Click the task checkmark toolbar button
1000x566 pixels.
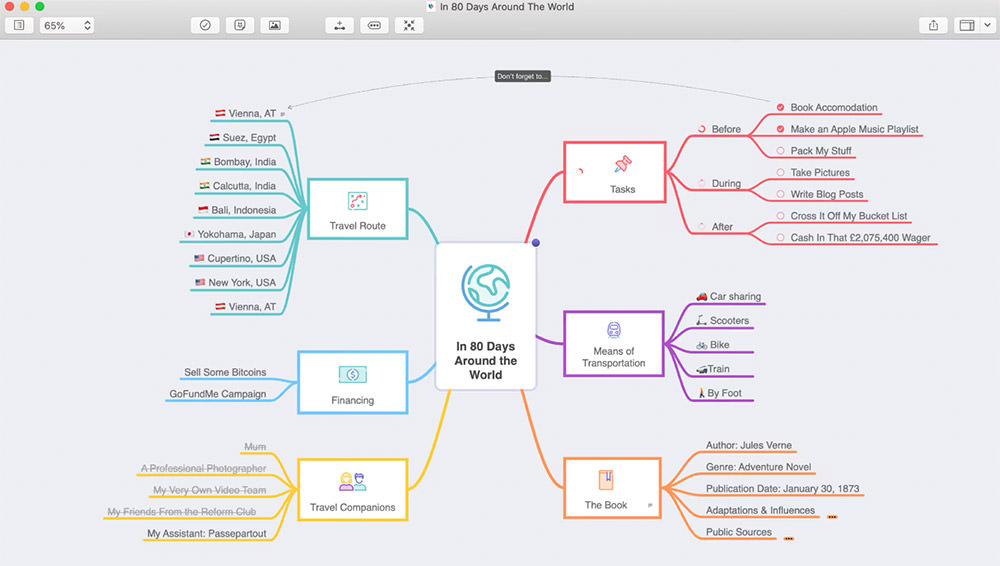point(205,26)
